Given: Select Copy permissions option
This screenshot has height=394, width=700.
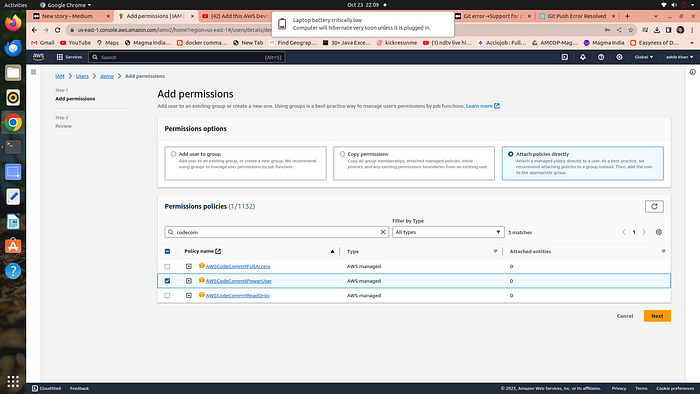Looking at the screenshot, I should point(342,154).
